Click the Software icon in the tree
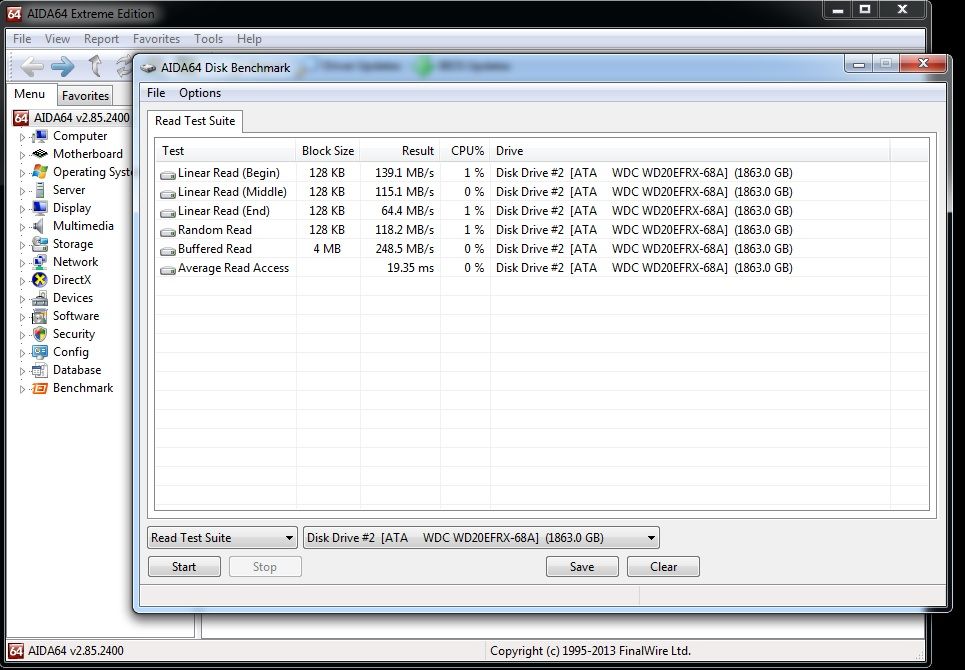The image size is (965, 670). (x=39, y=316)
